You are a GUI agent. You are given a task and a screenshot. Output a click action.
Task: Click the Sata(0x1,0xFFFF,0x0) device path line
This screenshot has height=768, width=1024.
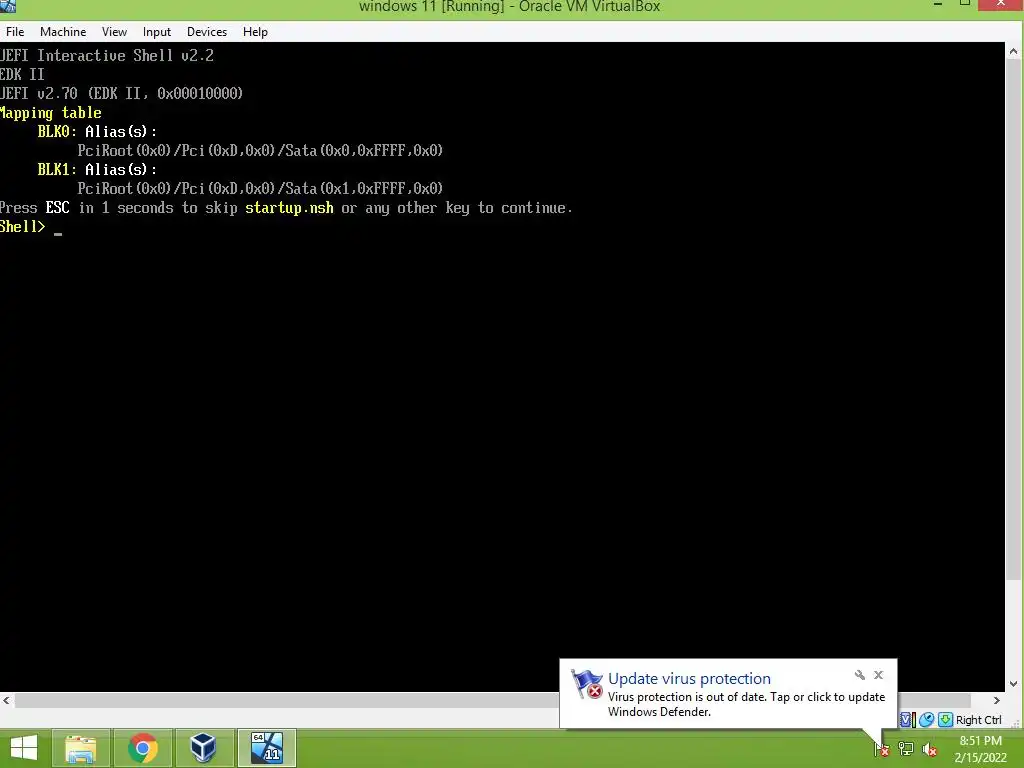(x=260, y=189)
